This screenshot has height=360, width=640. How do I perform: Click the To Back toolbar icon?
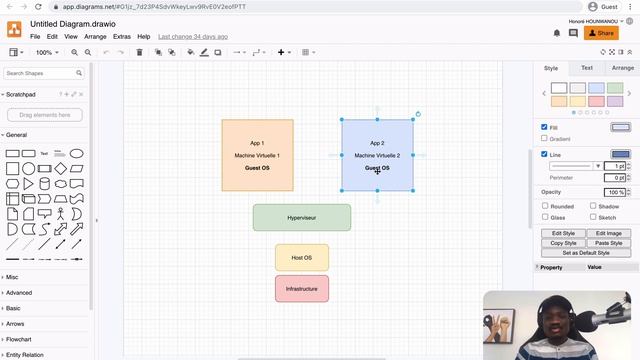pos(172,52)
